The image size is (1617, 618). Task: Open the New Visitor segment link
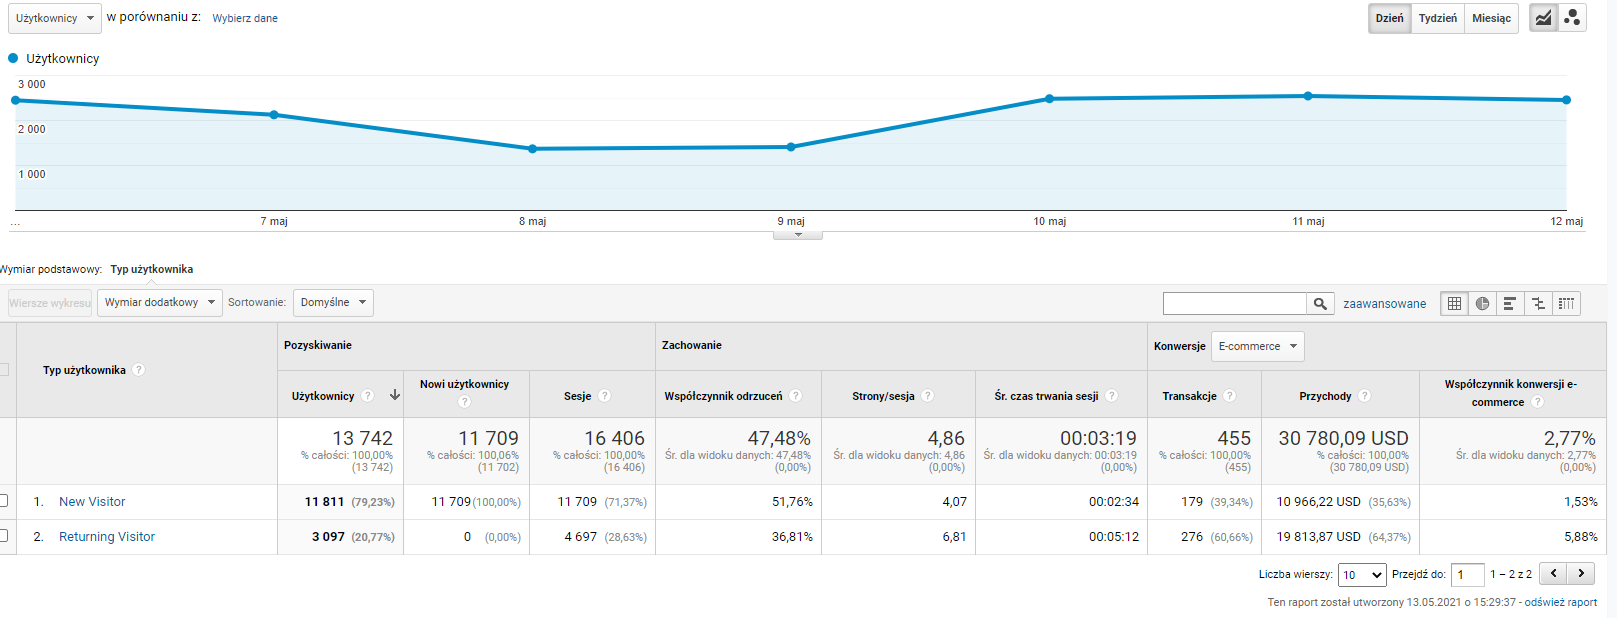[92, 502]
